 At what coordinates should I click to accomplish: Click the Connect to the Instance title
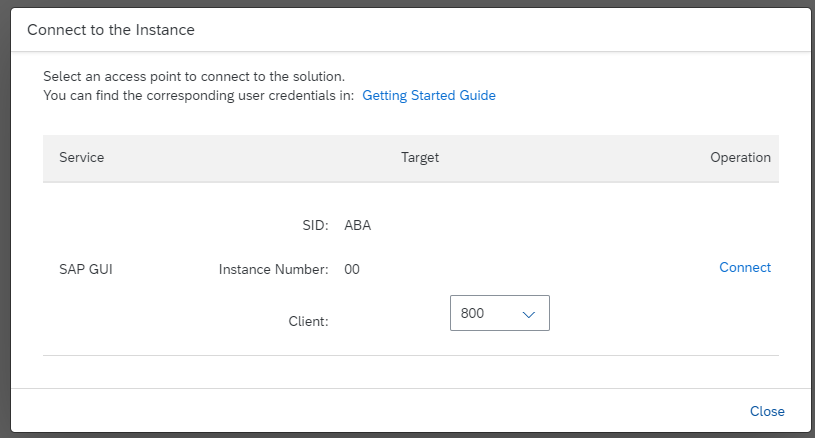[111, 30]
